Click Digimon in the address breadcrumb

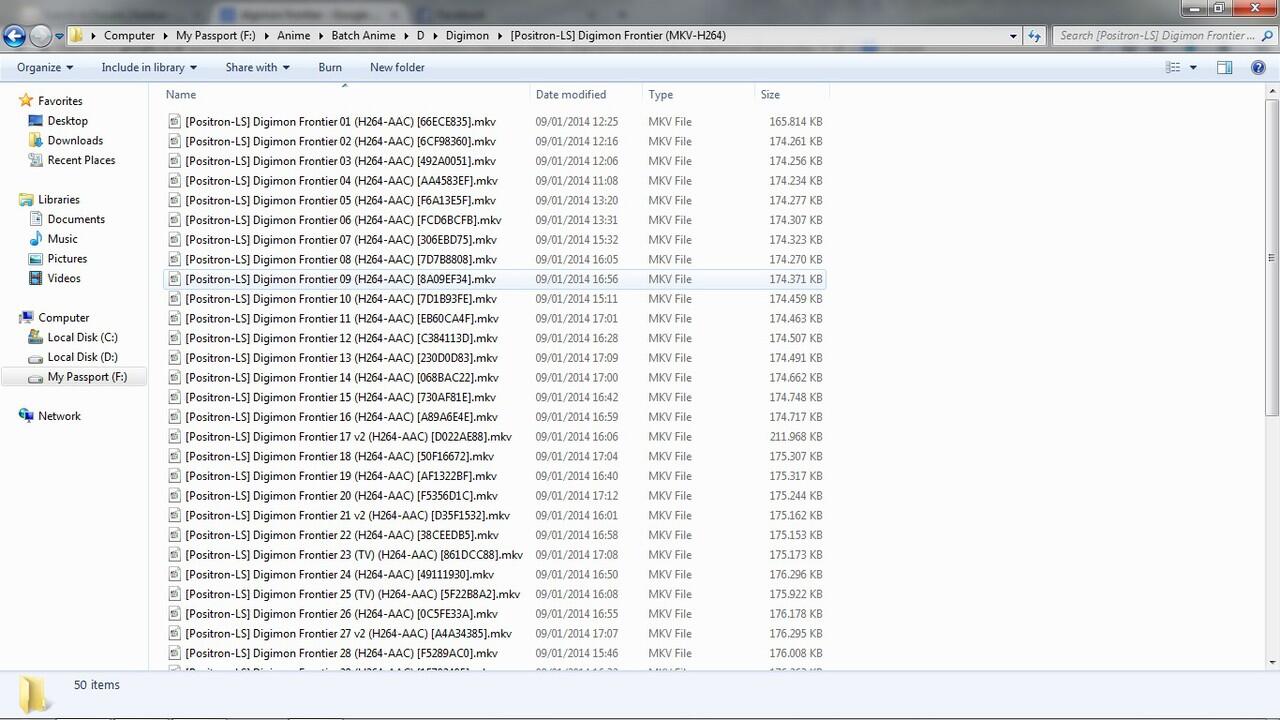tap(467, 36)
